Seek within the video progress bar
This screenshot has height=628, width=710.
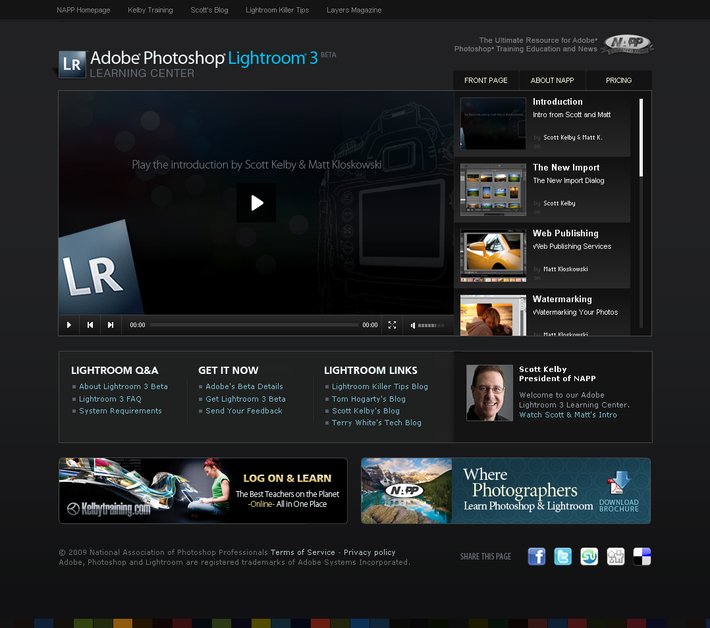tap(254, 325)
